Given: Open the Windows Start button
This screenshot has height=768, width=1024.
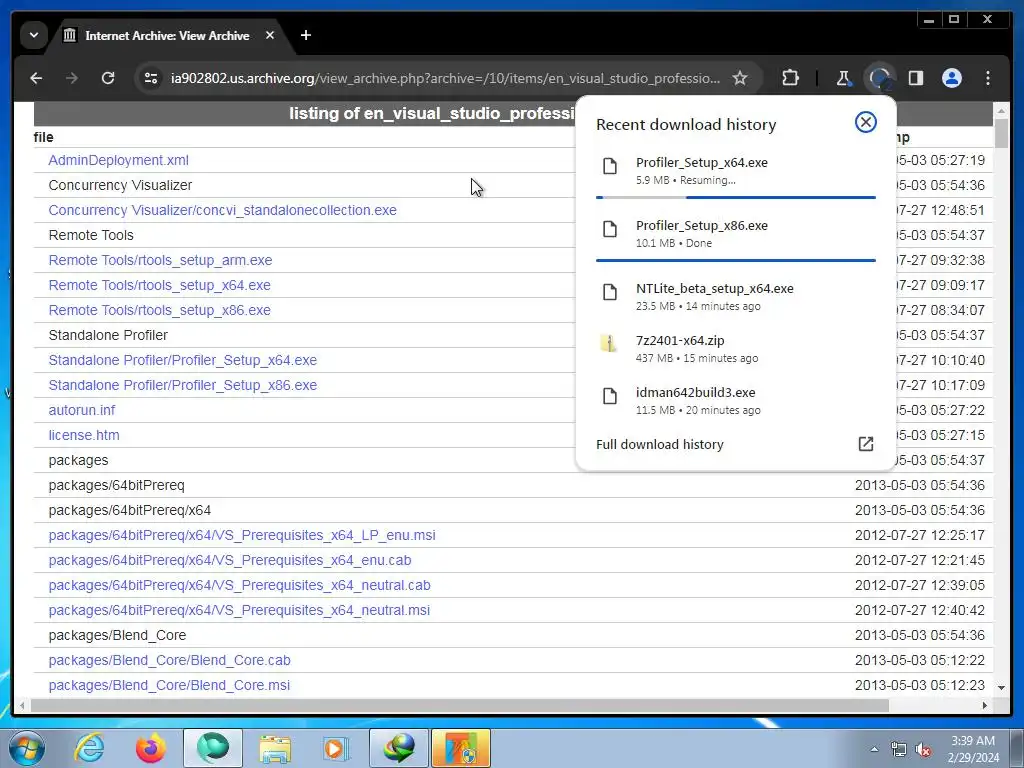Looking at the screenshot, I should (26, 748).
